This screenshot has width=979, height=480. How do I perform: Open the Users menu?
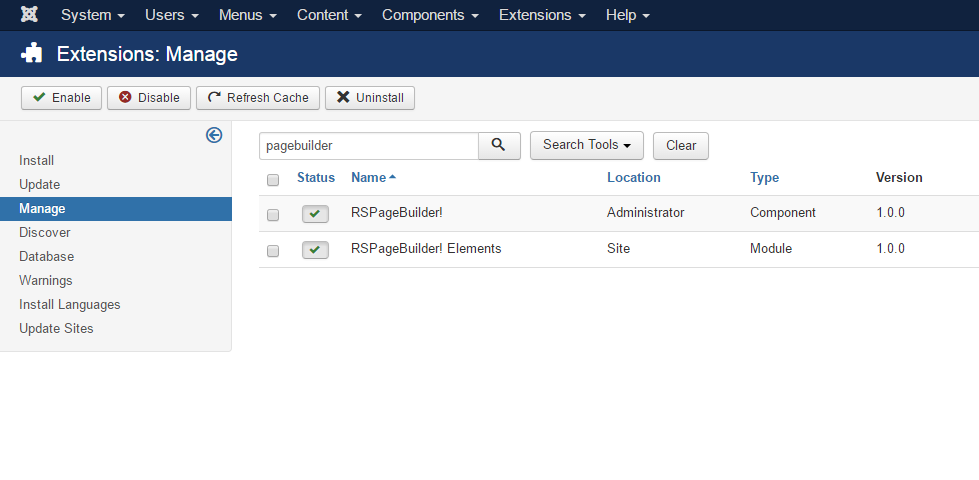click(x=172, y=15)
